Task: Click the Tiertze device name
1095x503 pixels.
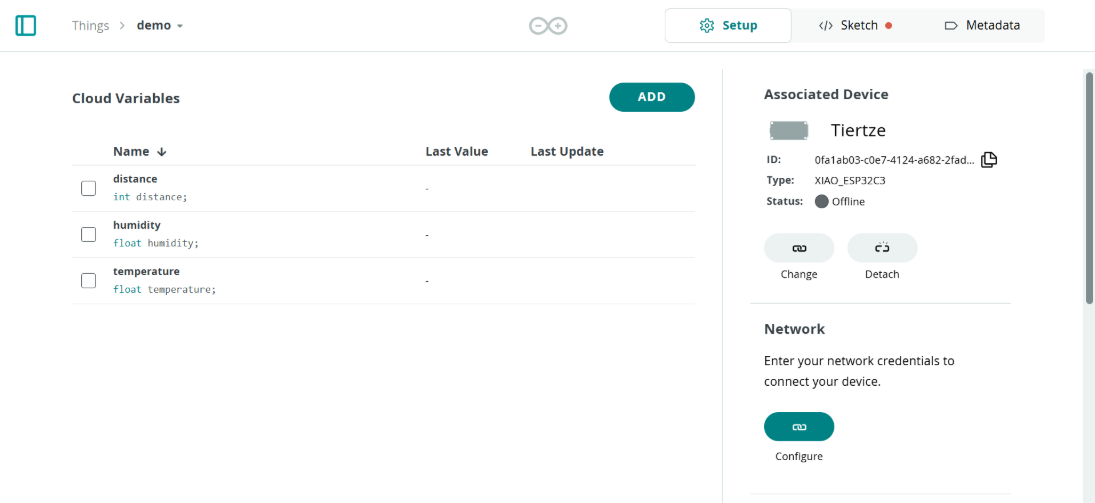Action: pyautogui.click(x=858, y=130)
